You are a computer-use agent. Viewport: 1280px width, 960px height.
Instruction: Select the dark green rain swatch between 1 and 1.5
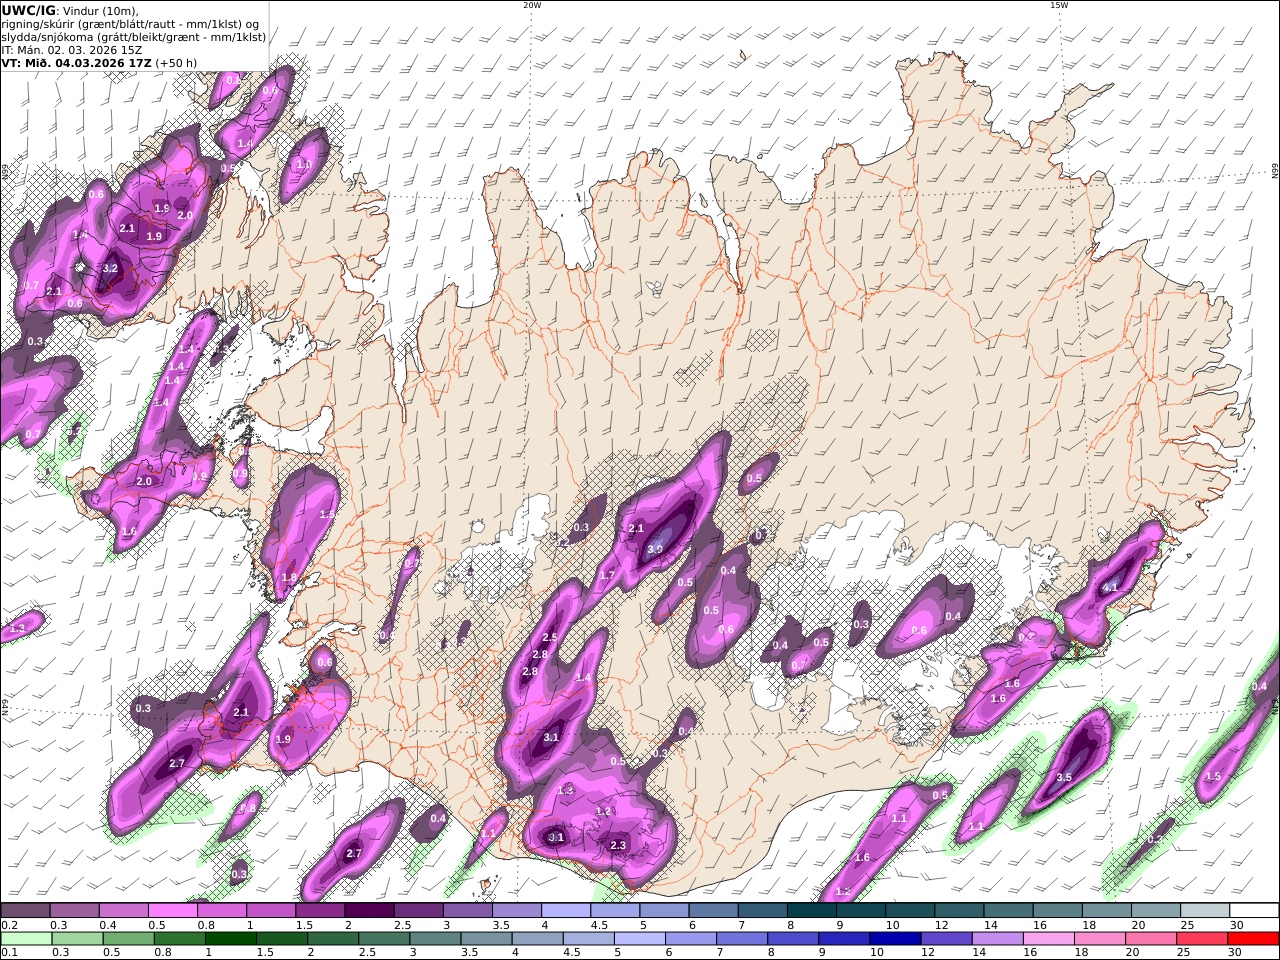232,938
